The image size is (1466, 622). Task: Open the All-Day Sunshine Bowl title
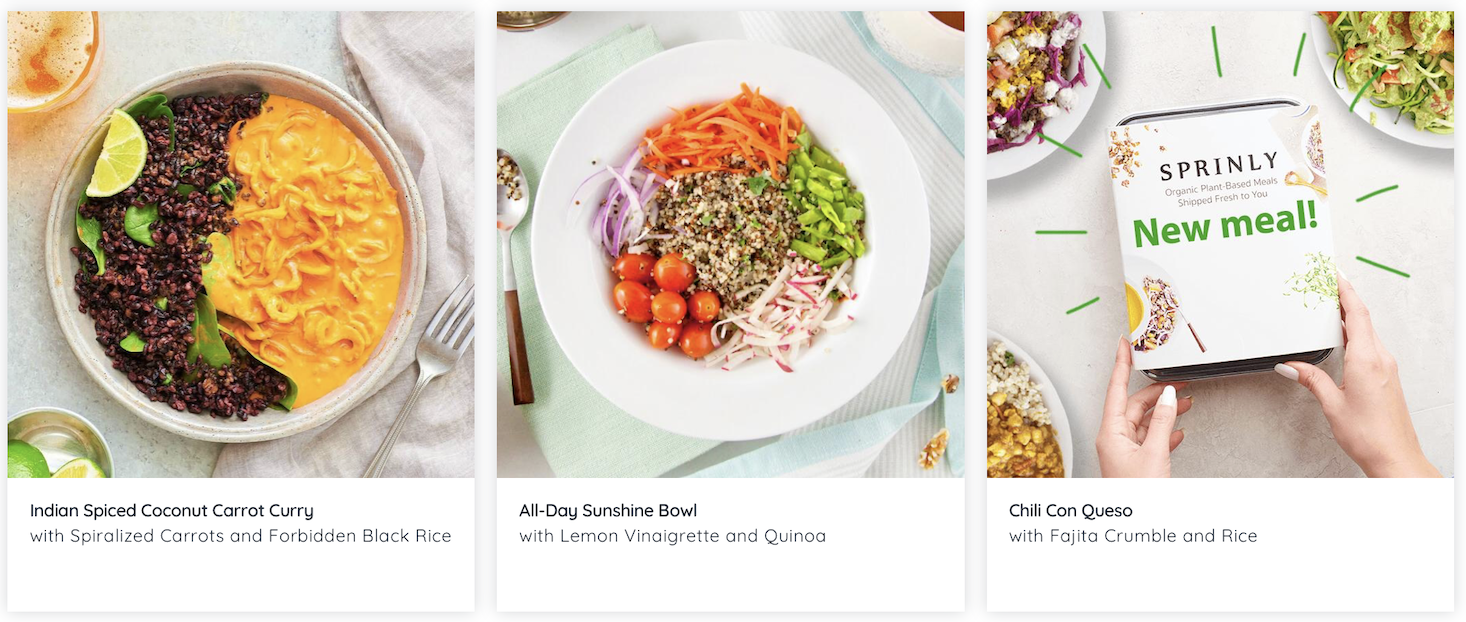[608, 511]
